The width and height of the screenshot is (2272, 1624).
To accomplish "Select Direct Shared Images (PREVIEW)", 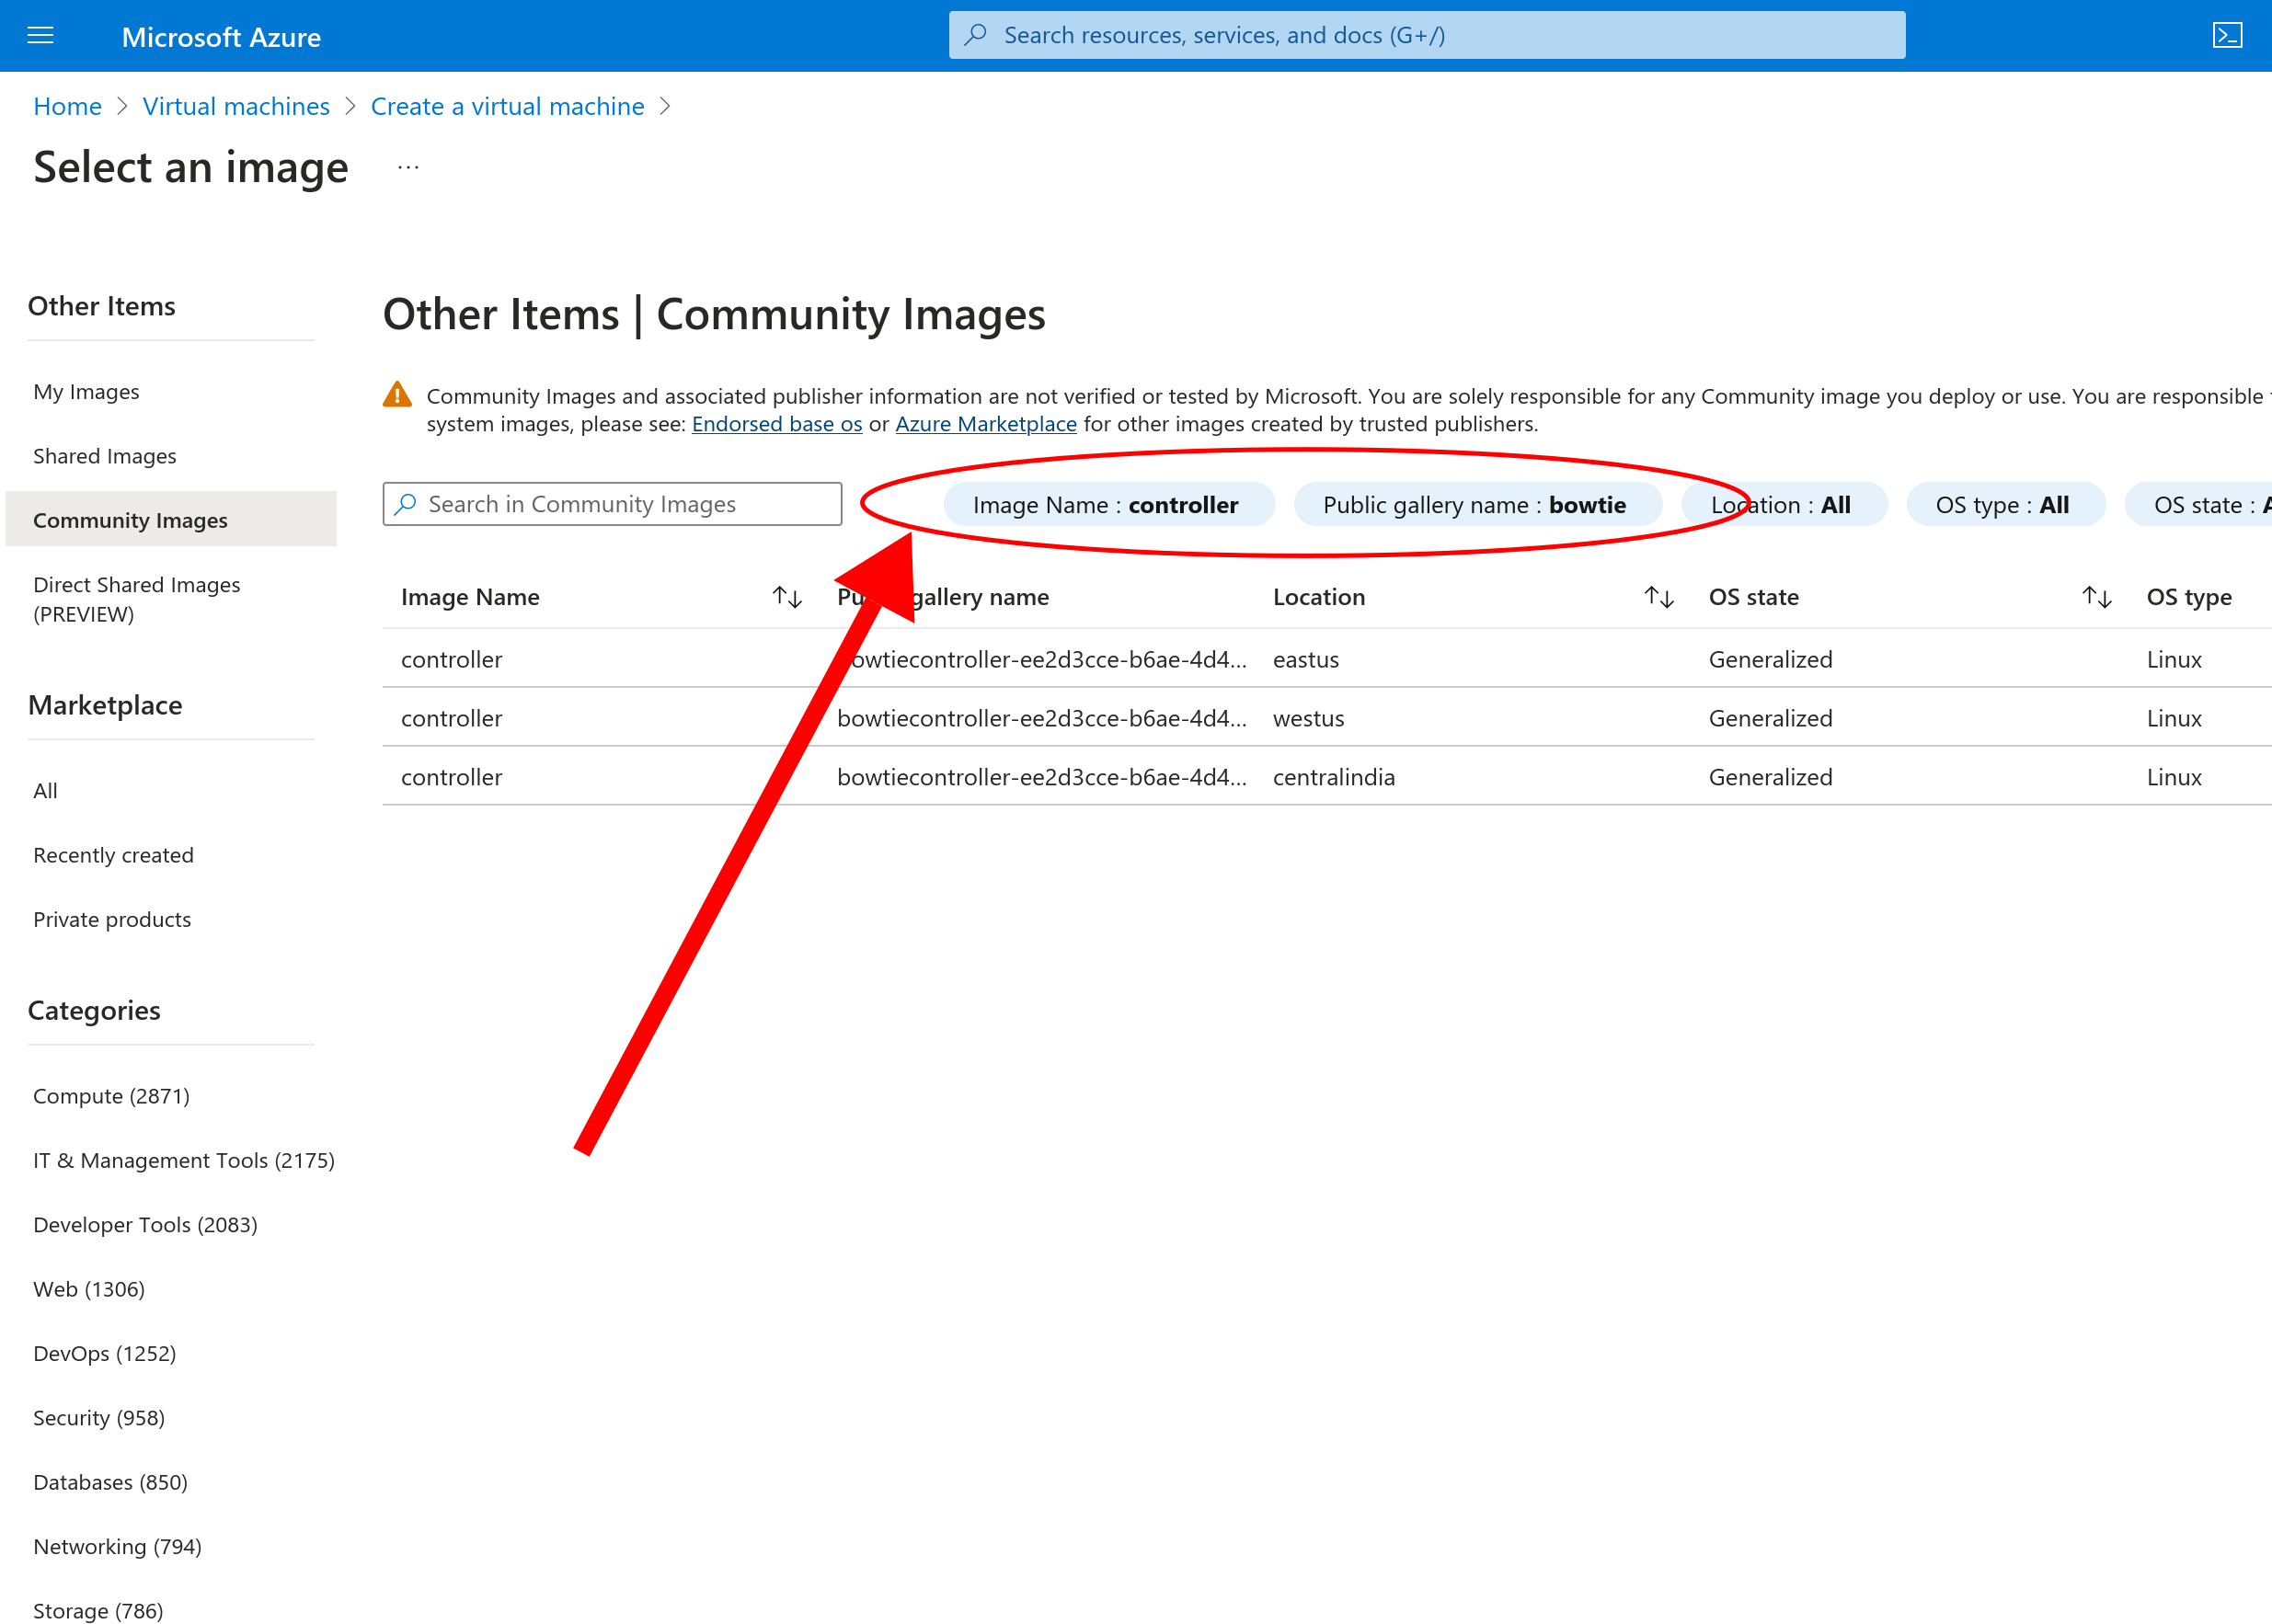I will tap(136, 599).
